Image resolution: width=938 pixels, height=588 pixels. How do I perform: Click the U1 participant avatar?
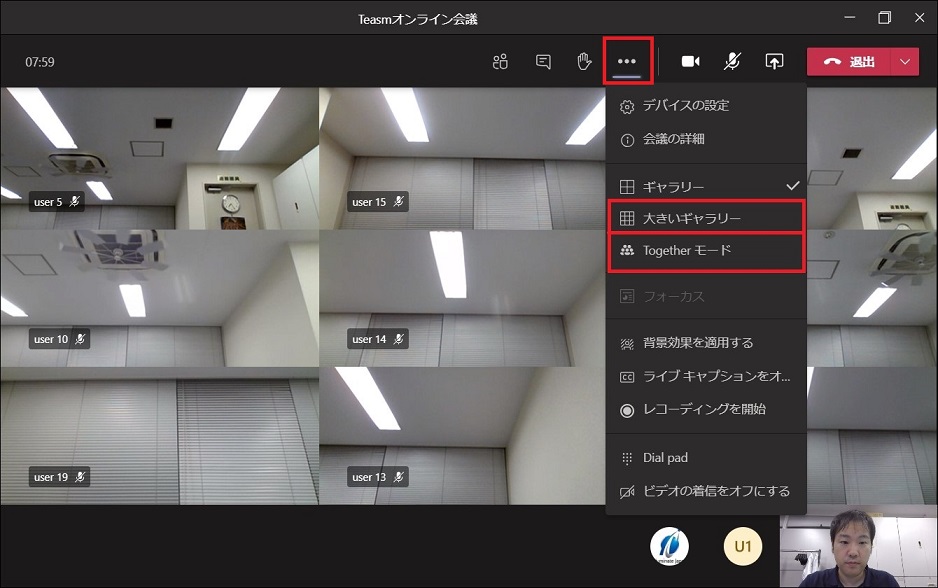tap(742, 546)
